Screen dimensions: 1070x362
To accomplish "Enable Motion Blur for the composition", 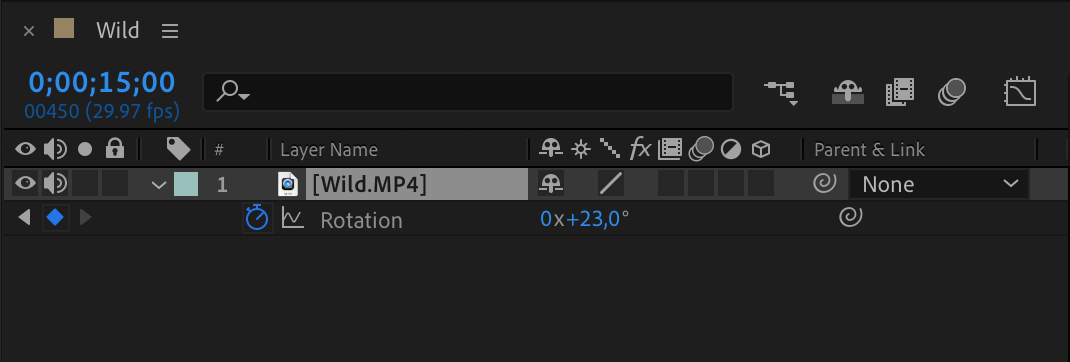I will (x=952, y=92).
